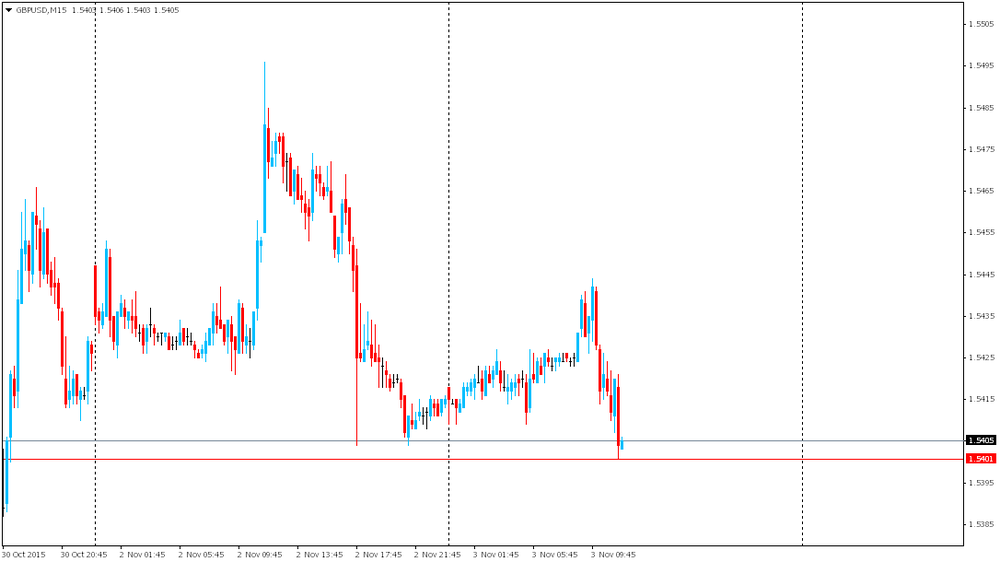
Task: Click the rightmost dashed vertical period separator
Action: point(802,200)
